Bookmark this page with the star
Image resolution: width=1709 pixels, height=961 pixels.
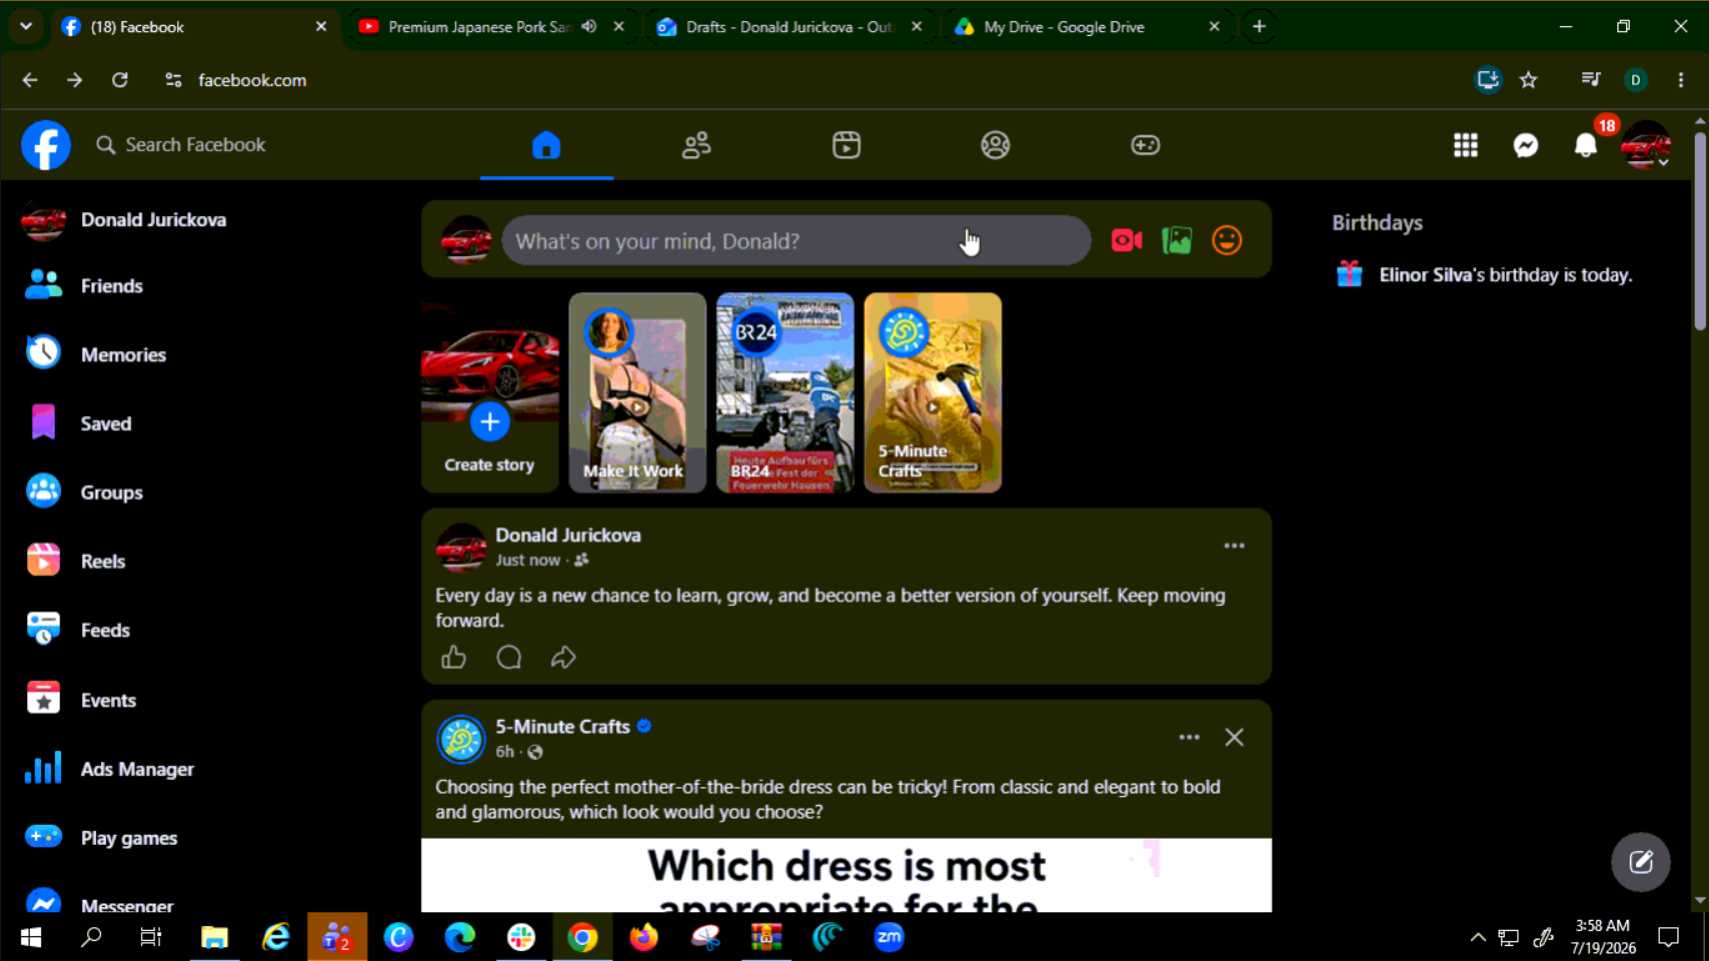pyautogui.click(x=1529, y=80)
